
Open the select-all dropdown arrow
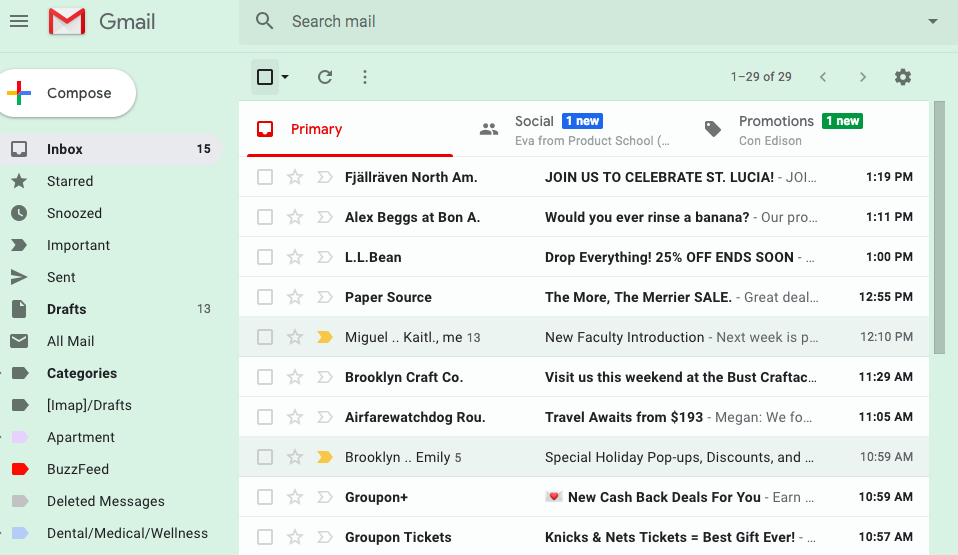(286, 77)
